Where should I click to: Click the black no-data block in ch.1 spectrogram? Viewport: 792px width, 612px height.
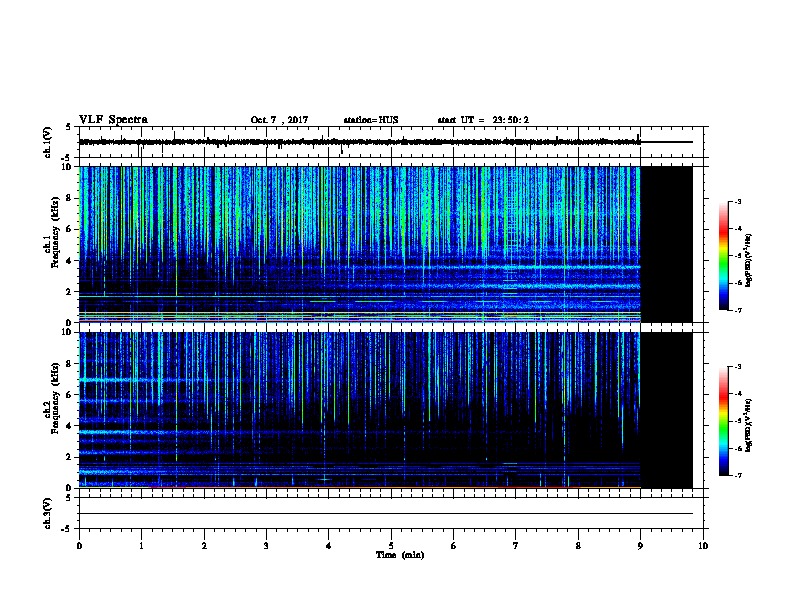(x=667, y=244)
